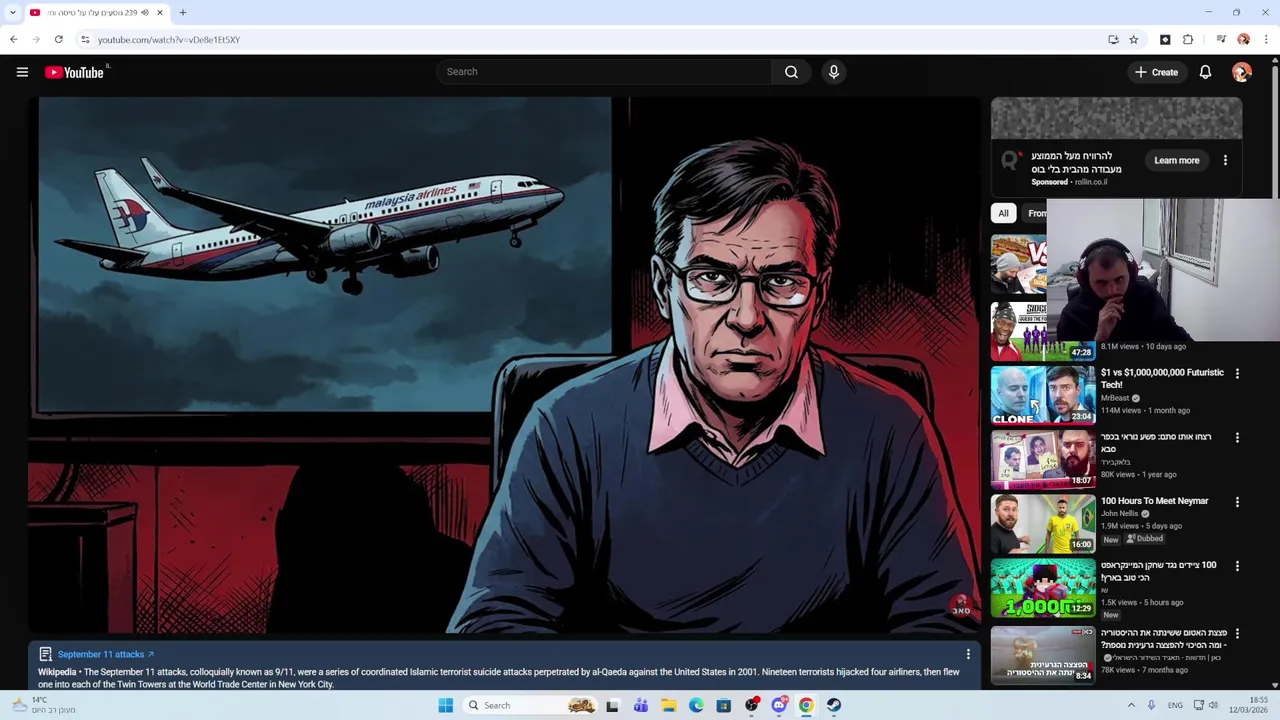Open the 8:34 video thumbnail
Screen dimensions: 1280x720
[x=1043, y=654]
